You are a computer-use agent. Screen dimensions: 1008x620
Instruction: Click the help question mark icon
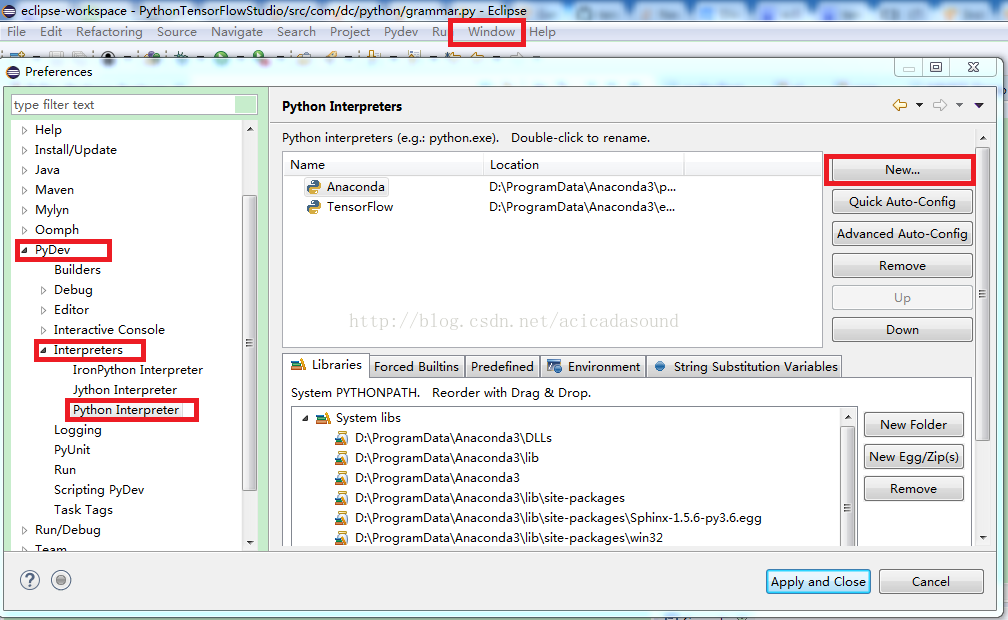pos(30,580)
